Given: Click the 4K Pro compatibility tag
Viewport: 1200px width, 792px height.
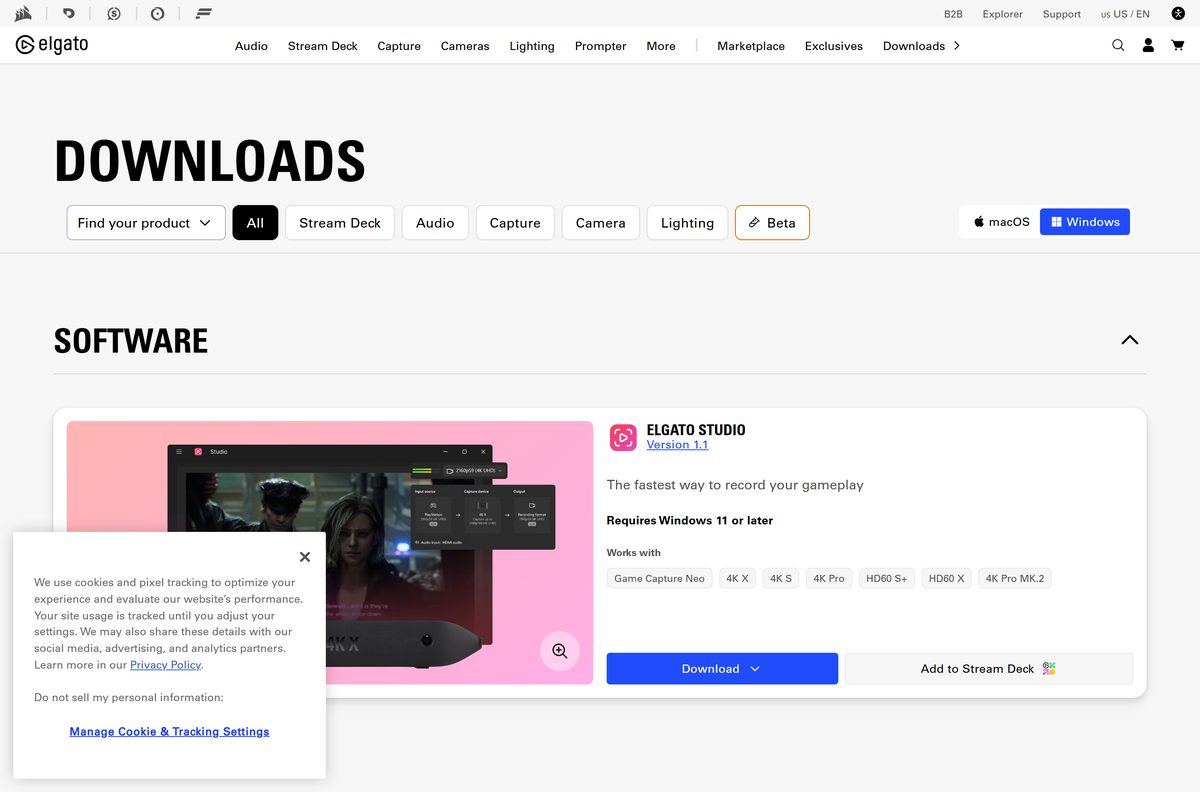Looking at the screenshot, I should 829,579.
